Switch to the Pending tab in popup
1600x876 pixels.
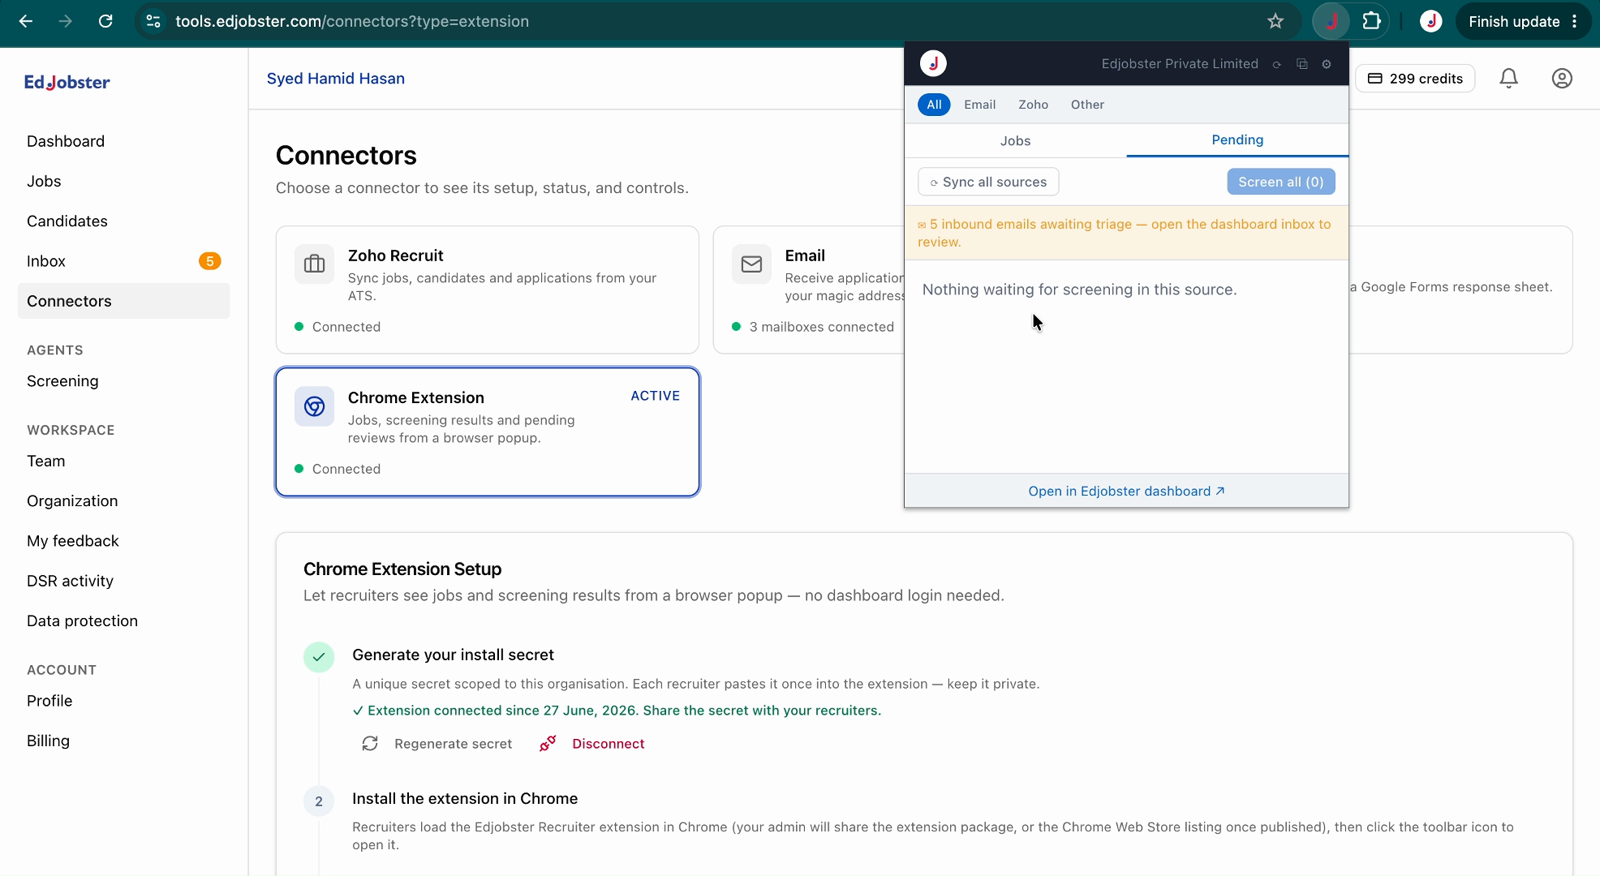(1237, 140)
